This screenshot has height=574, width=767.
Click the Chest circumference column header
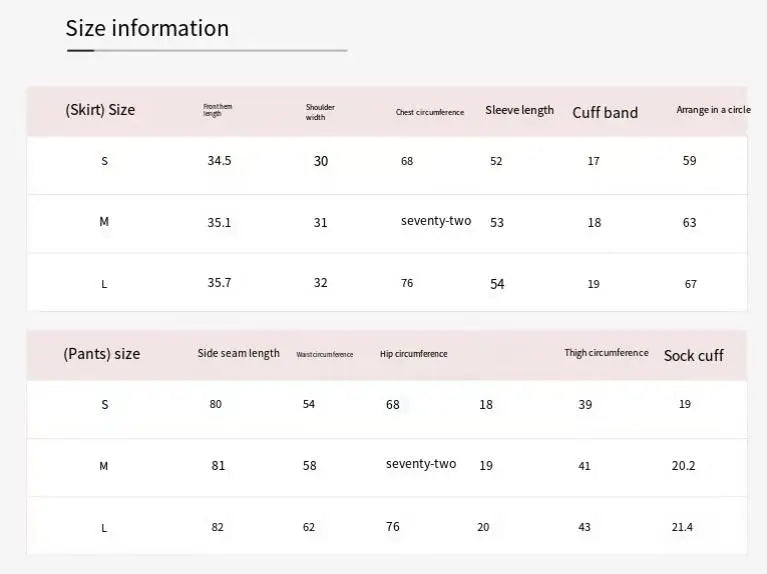click(x=430, y=112)
